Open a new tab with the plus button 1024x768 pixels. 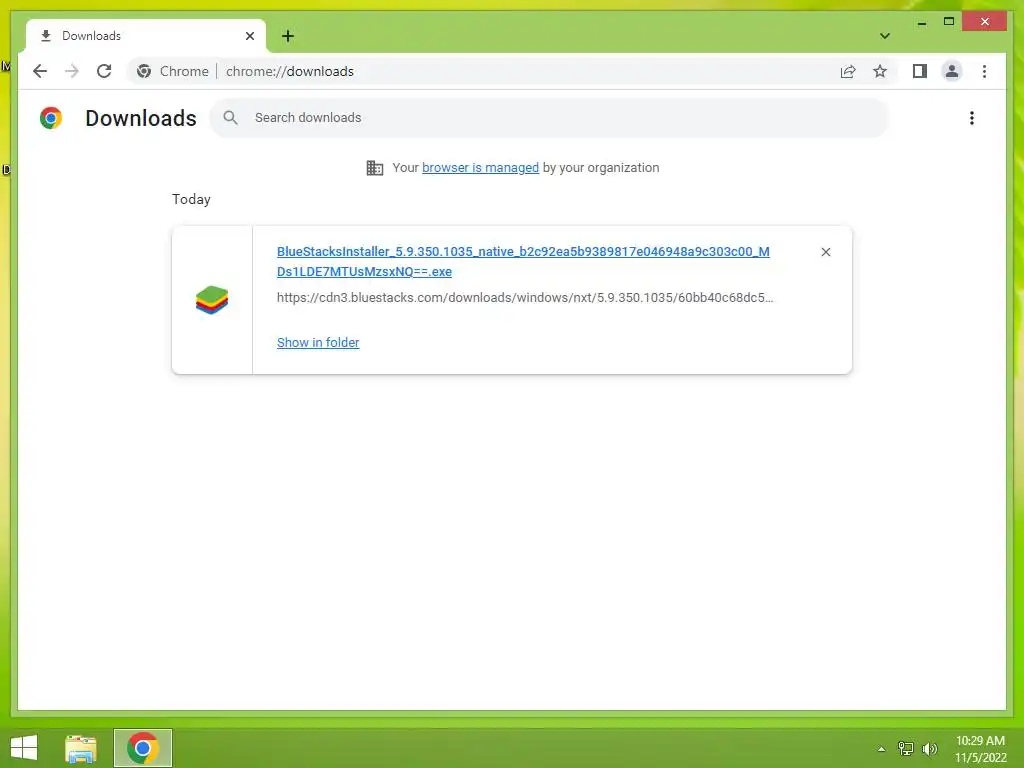point(288,36)
